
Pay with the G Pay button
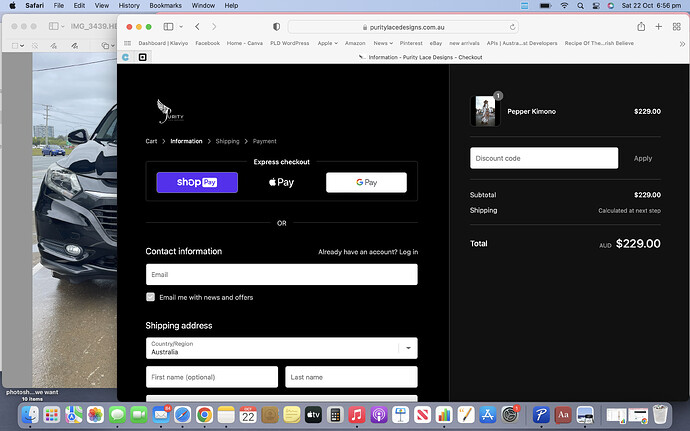[x=366, y=182]
